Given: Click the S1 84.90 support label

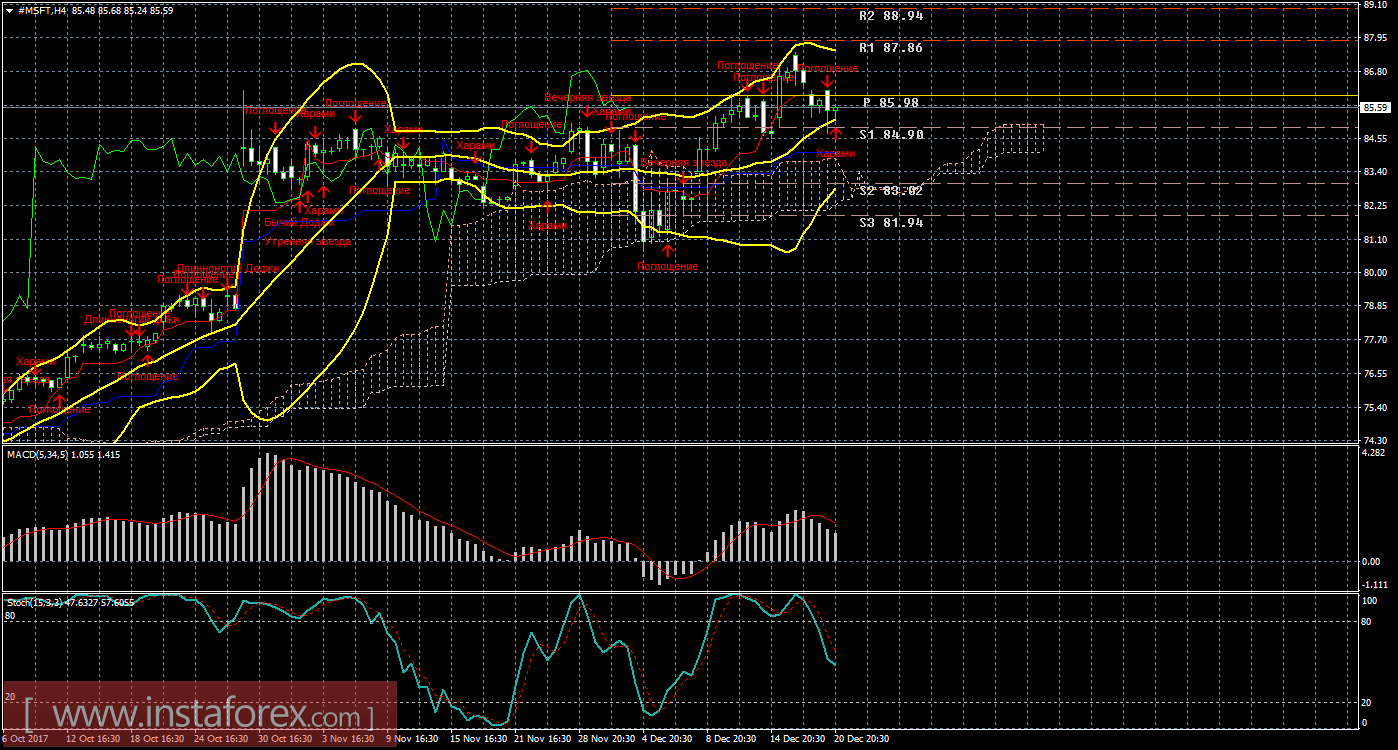Looking at the screenshot, I should 891,134.
